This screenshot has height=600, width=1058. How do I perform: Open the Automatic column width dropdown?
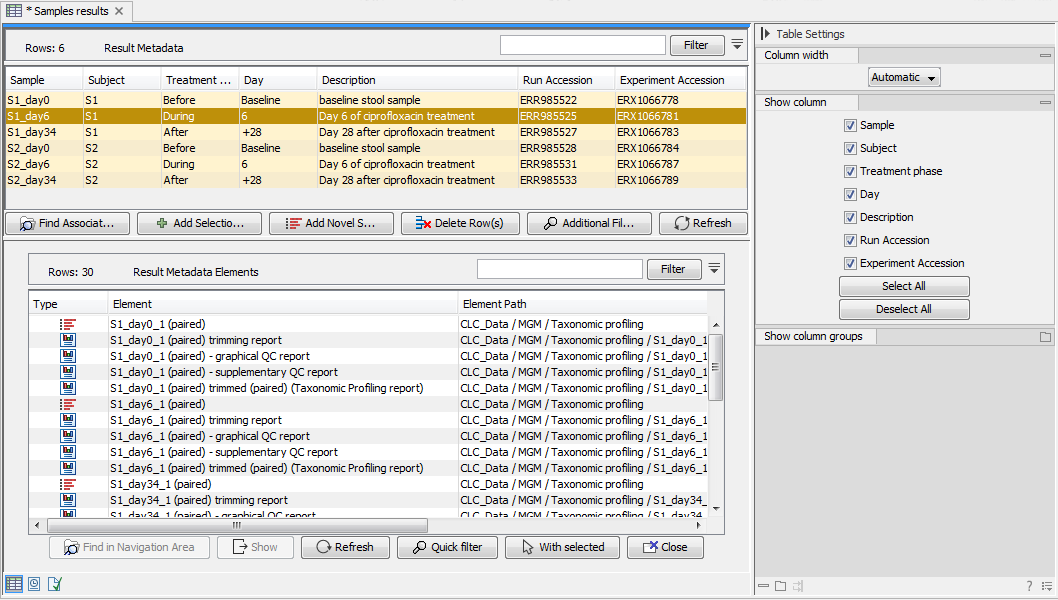[904, 76]
